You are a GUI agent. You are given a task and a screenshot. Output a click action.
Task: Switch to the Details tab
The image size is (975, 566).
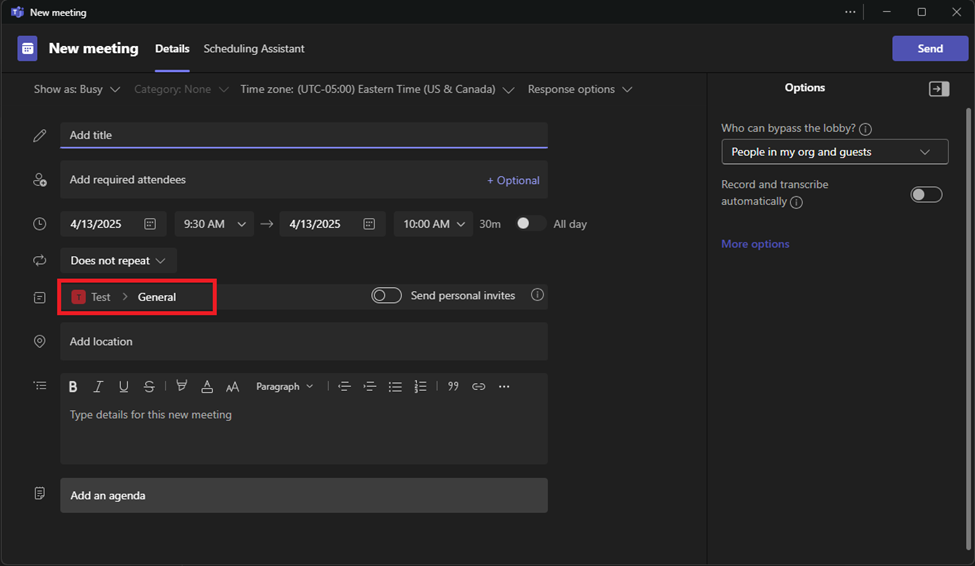pos(172,49)
